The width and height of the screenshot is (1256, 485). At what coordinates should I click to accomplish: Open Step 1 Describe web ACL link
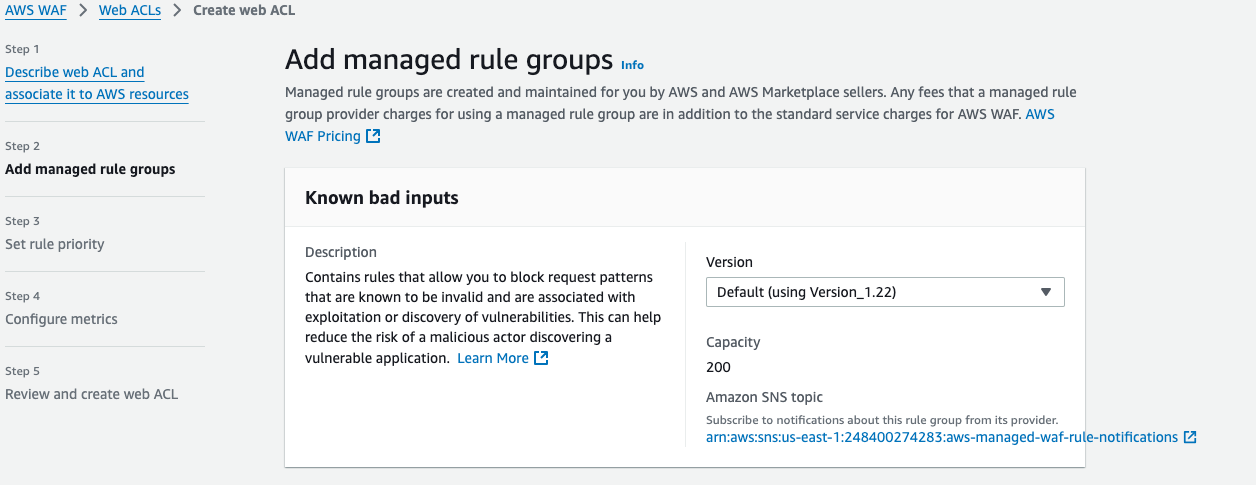(97, 83)
